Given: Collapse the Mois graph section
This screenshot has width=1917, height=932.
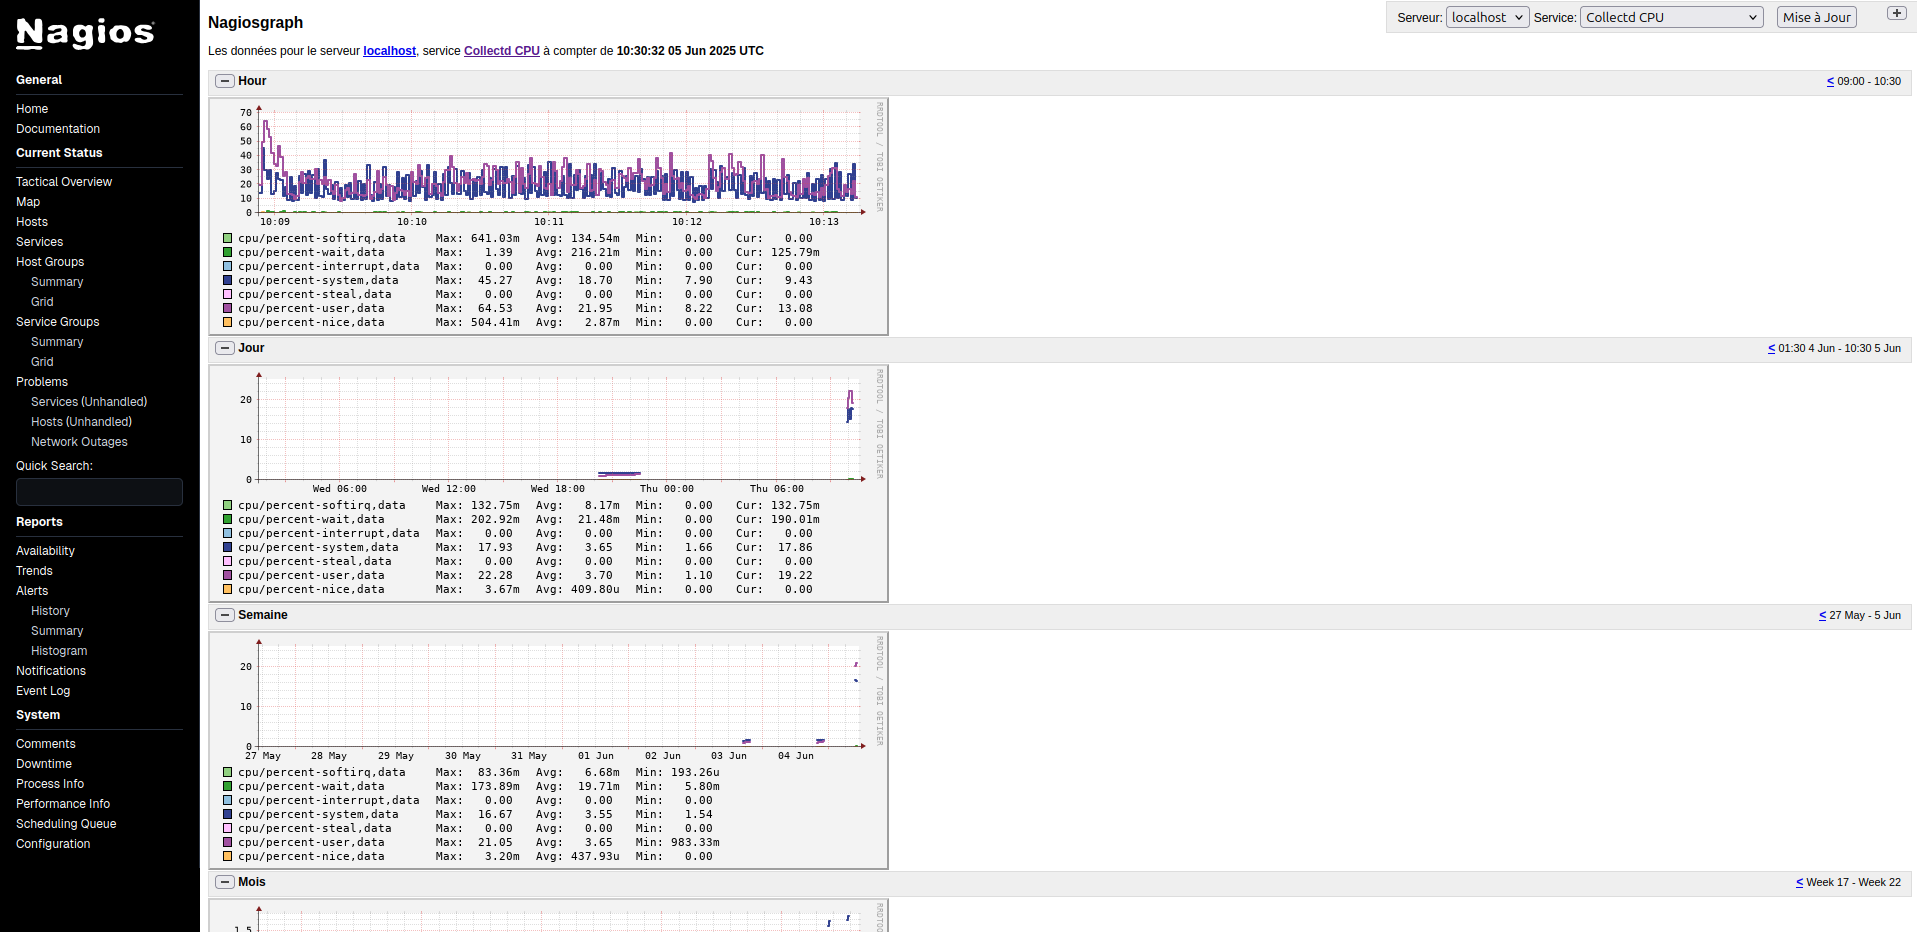Looking at the screenshot, I should click(225, 882).
